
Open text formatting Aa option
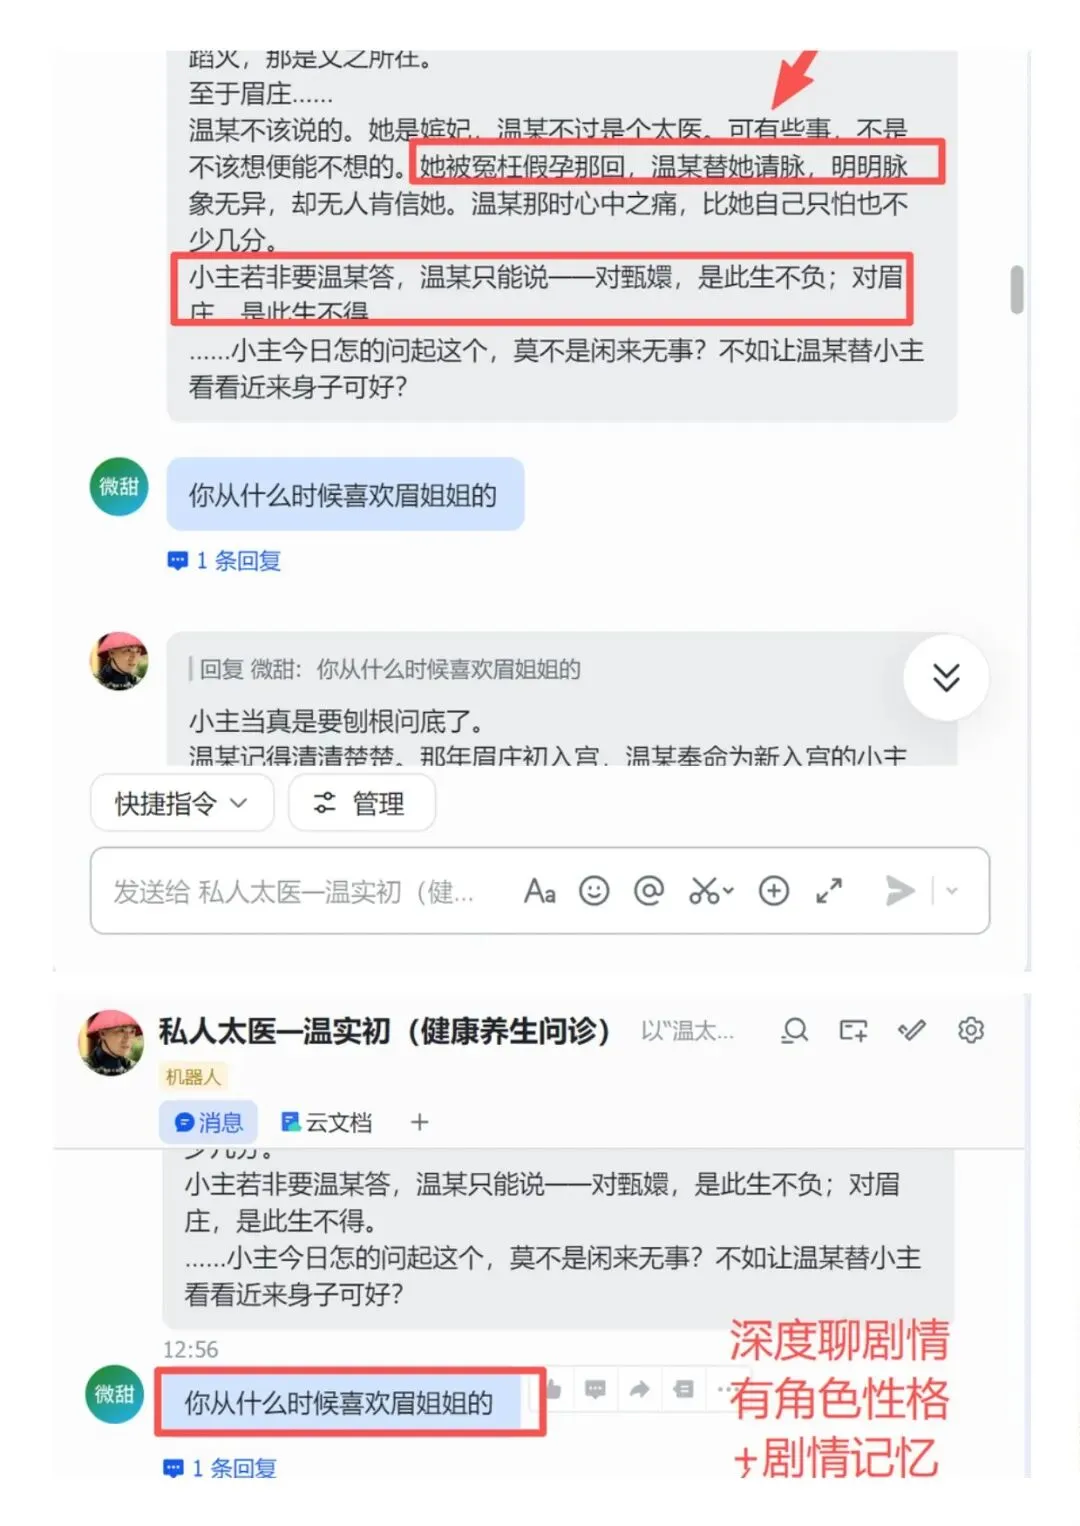point(539,890)
